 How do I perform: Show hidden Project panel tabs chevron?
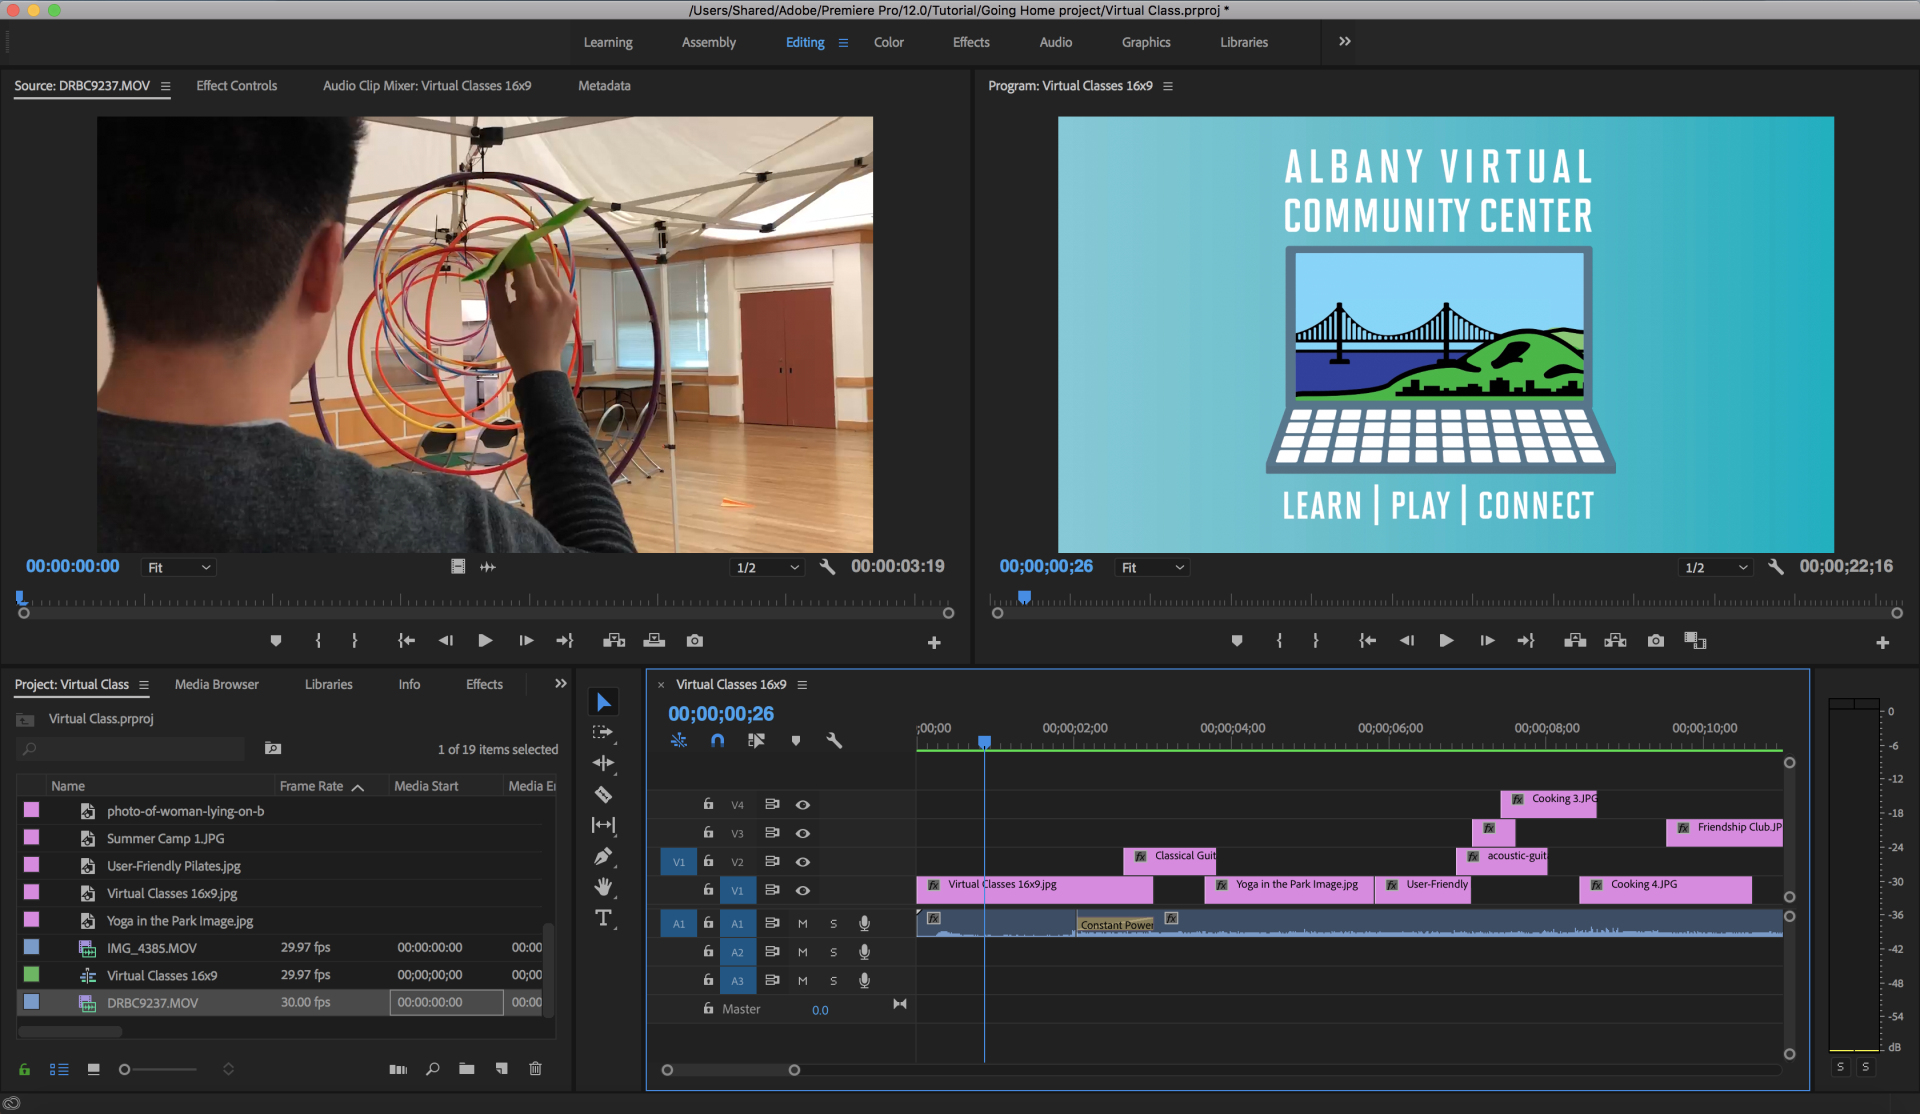point(560,684)
